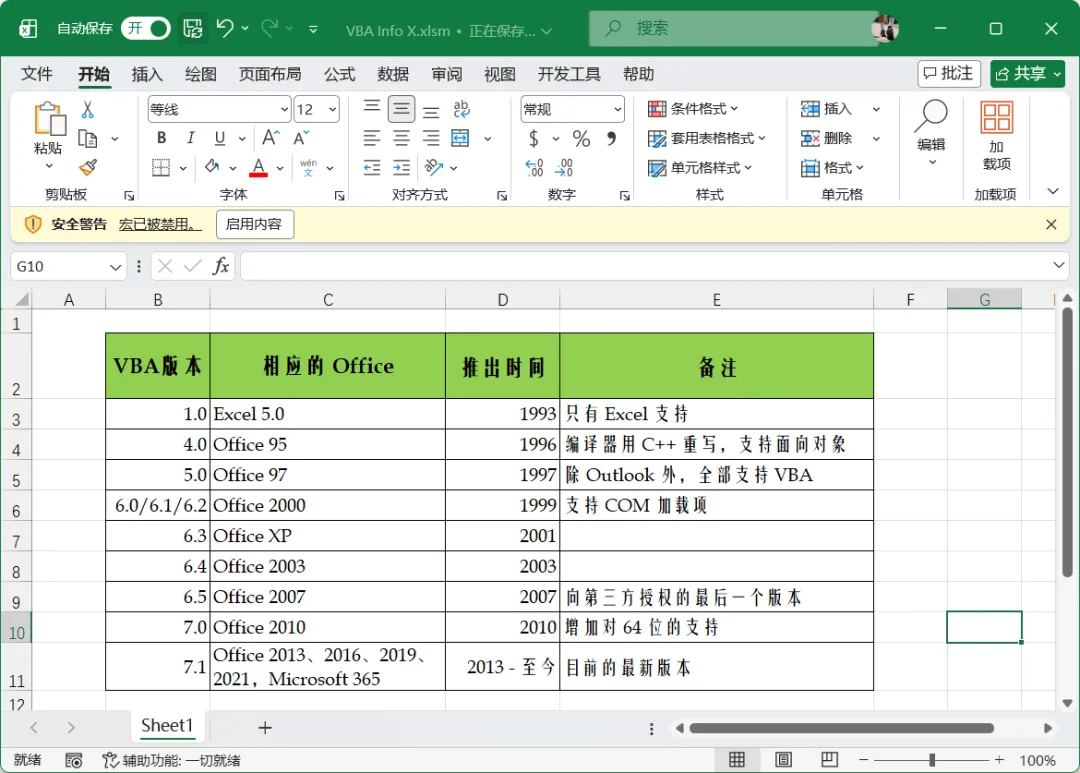
Task: Select the Format Painter brush
Action: 87,167
